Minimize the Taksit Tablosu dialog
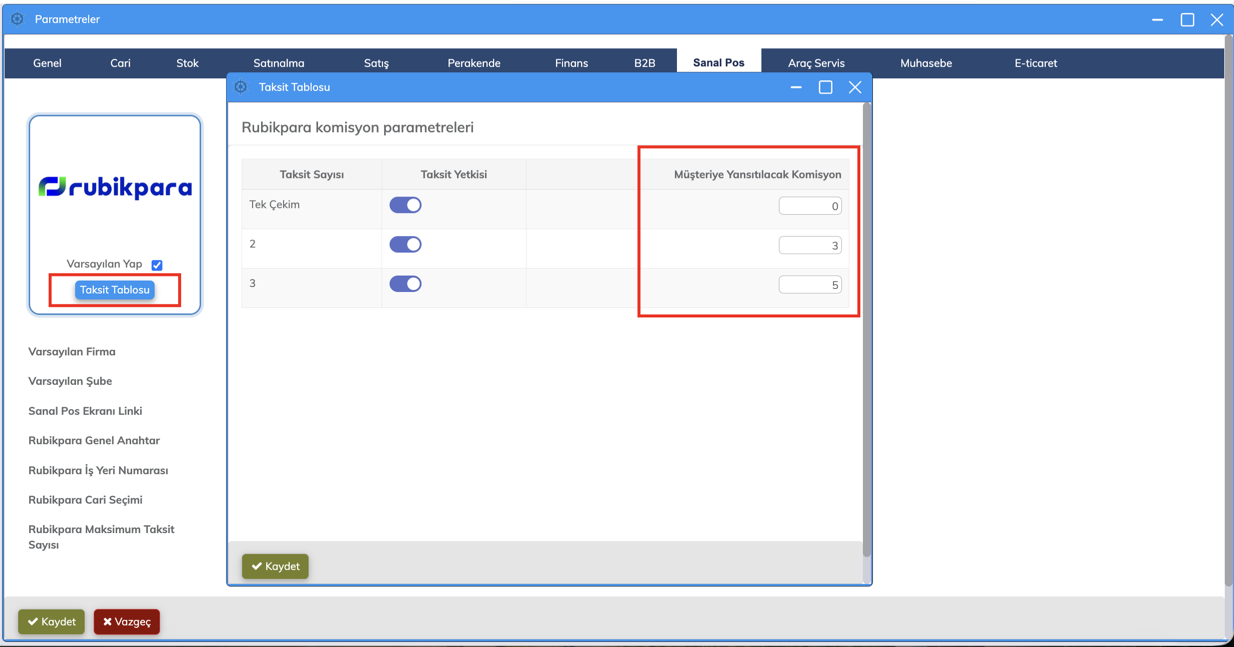The width and height of the screenshot is (1234, 647). point(796,87)
